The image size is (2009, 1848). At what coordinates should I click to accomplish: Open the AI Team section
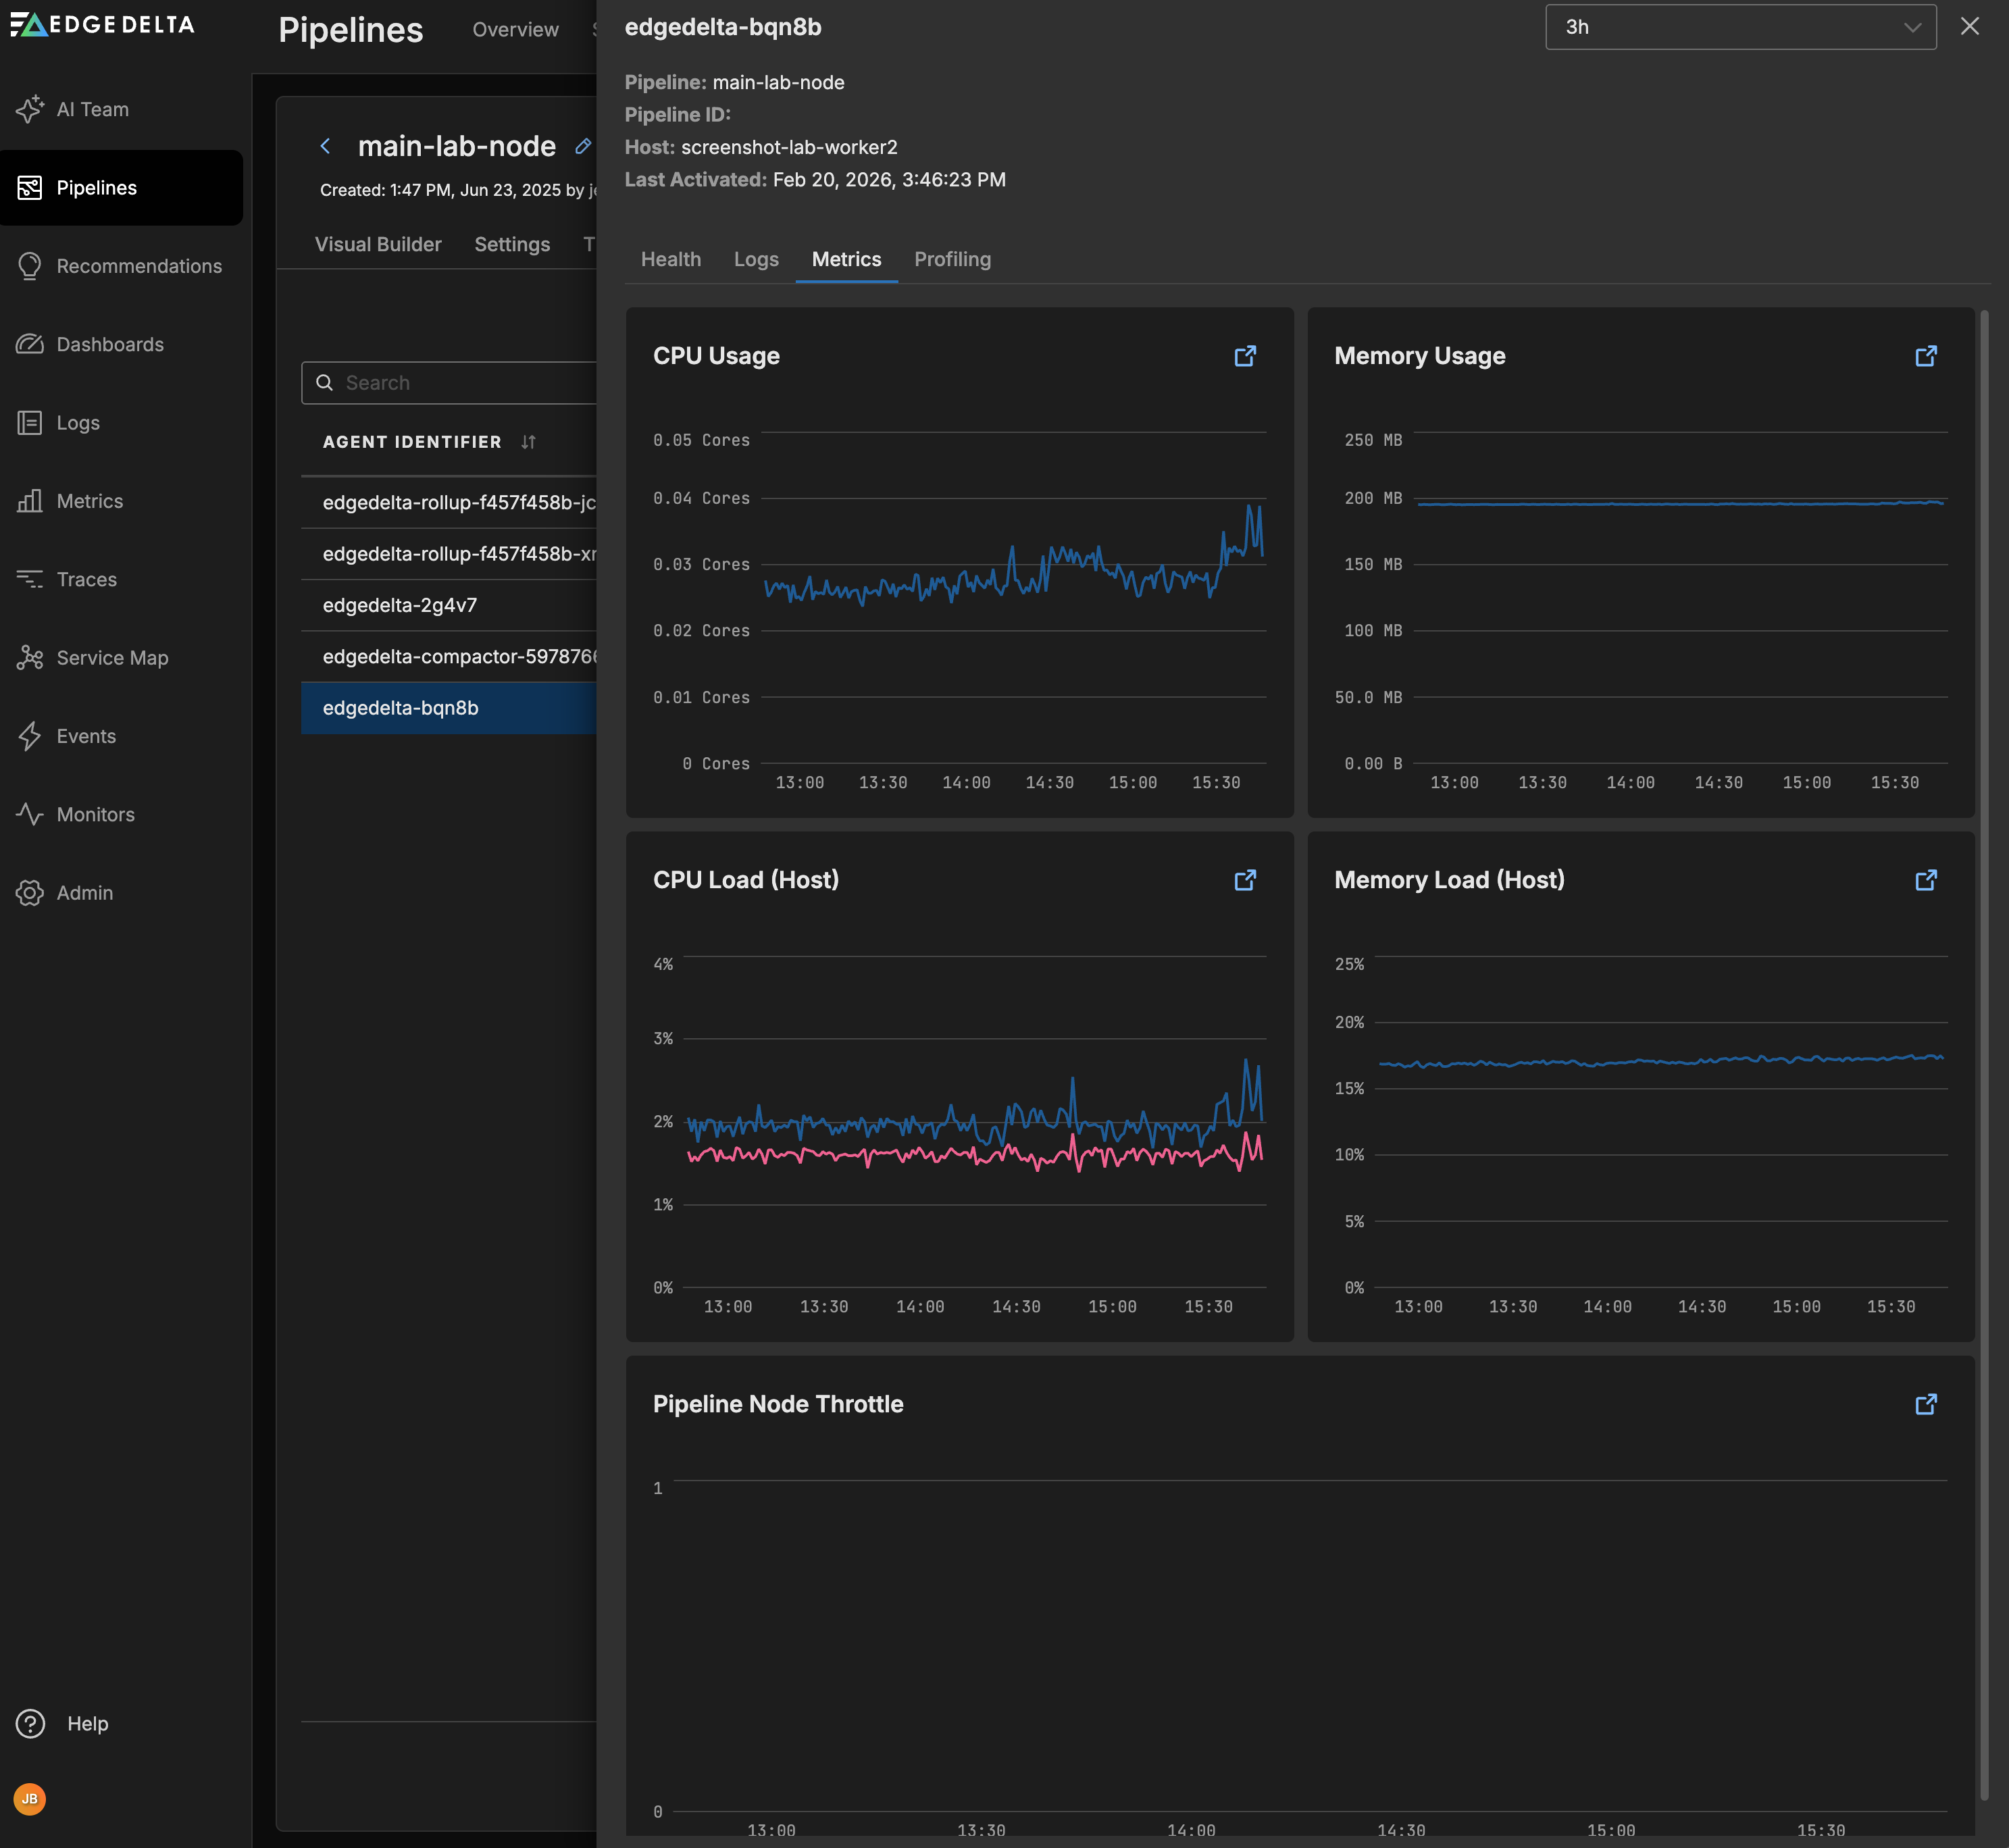click(92, 109)
